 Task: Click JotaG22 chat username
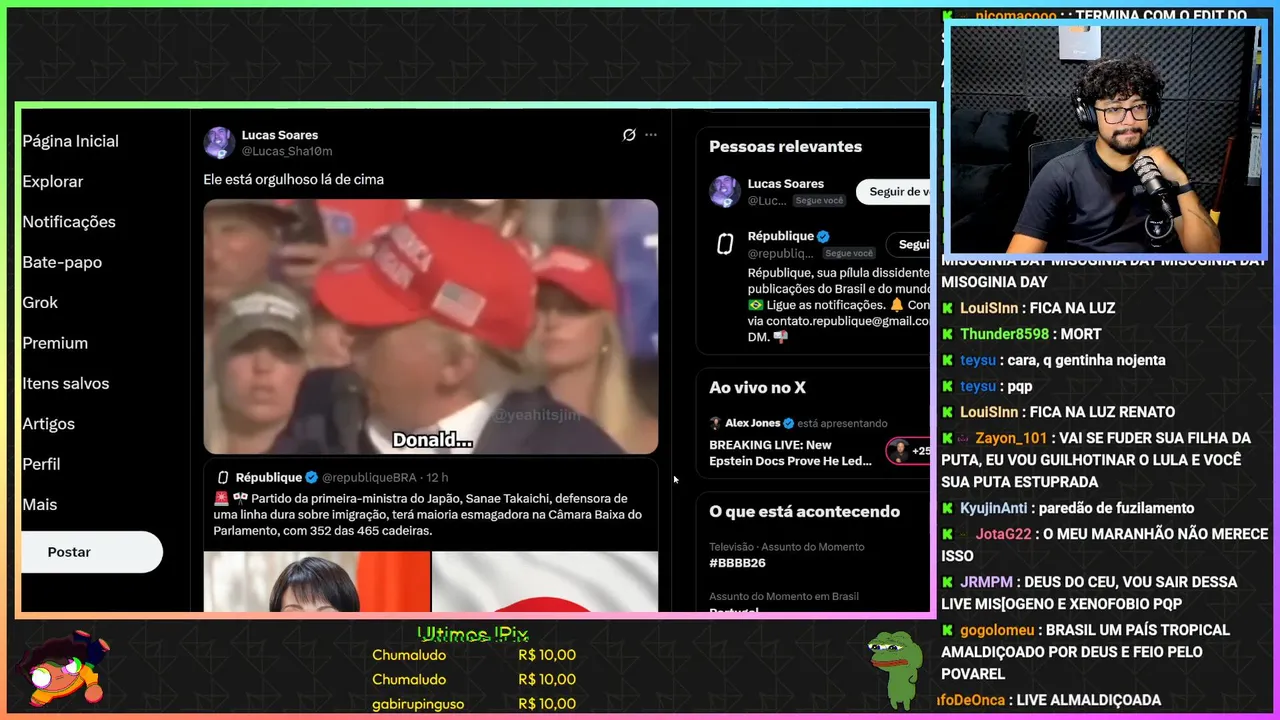(1003, 534)
